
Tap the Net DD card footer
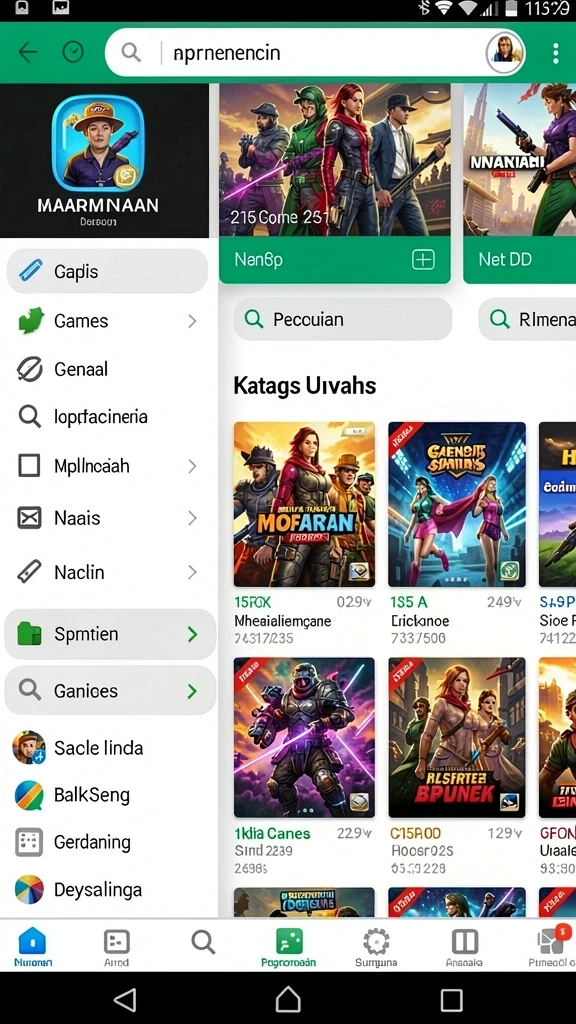pyautogui.click(x=520, y=260)
